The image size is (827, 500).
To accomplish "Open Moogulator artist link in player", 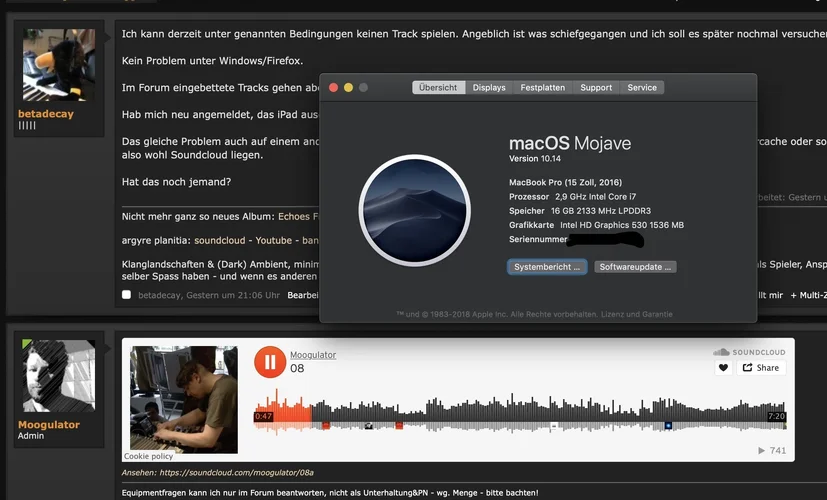I will pyautogui.click(x=313, y=355).
